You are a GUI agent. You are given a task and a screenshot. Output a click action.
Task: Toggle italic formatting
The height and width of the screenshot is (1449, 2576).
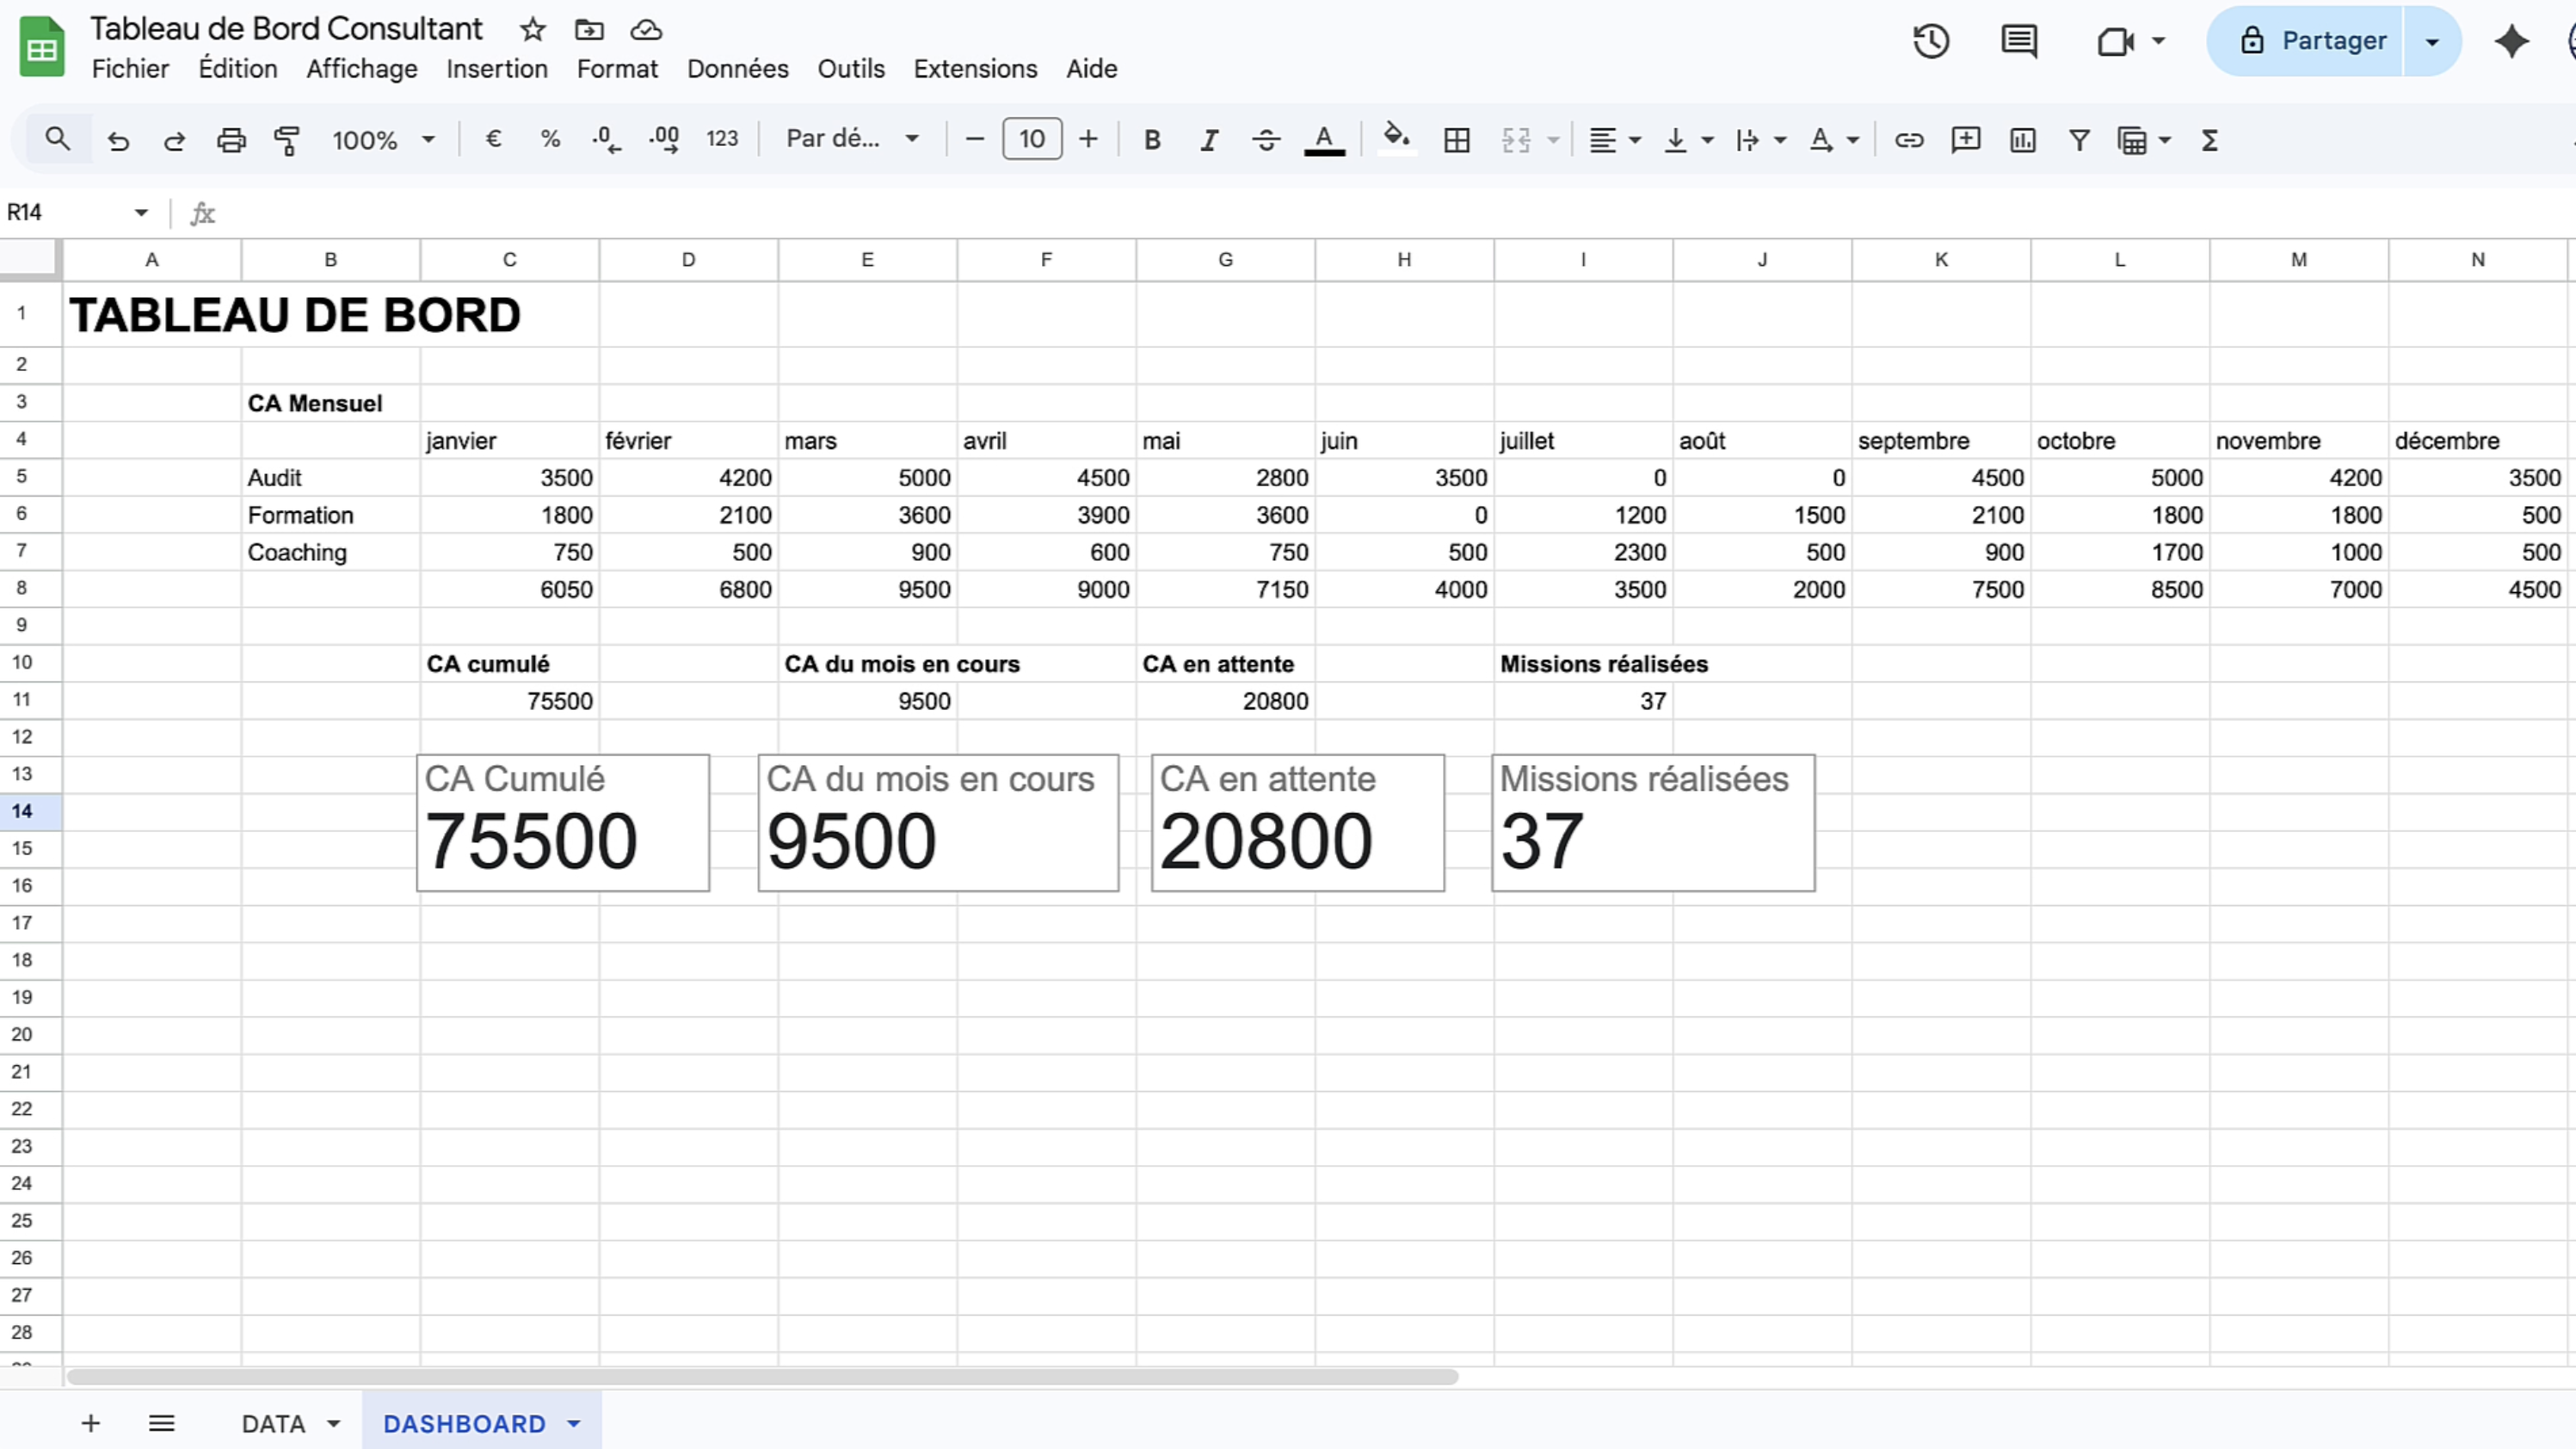click(1209, 140)
